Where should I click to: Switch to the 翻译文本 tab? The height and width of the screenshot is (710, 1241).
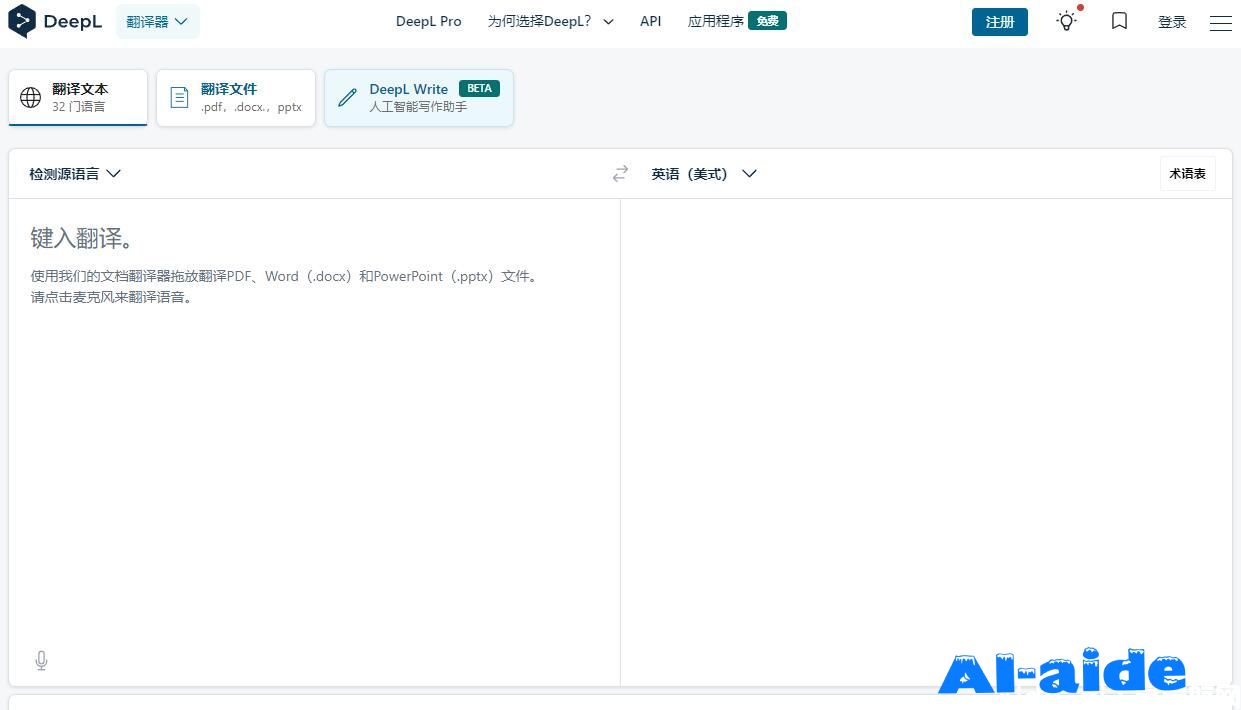click(x=78, y=97)
